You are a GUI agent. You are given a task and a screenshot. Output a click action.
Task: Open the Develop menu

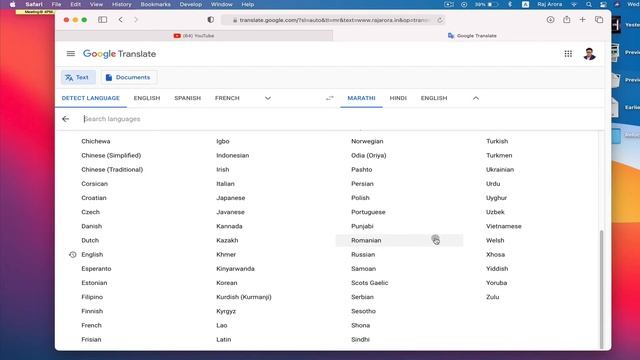click(191, 4)
